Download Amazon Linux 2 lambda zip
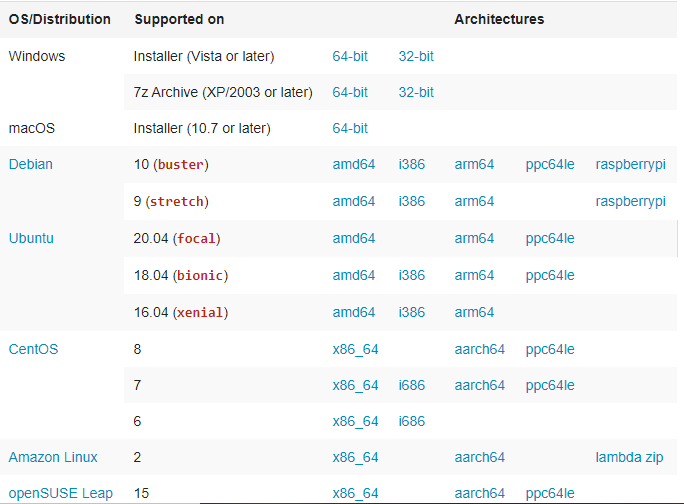 pyautogui.click(x=629, y=457)
